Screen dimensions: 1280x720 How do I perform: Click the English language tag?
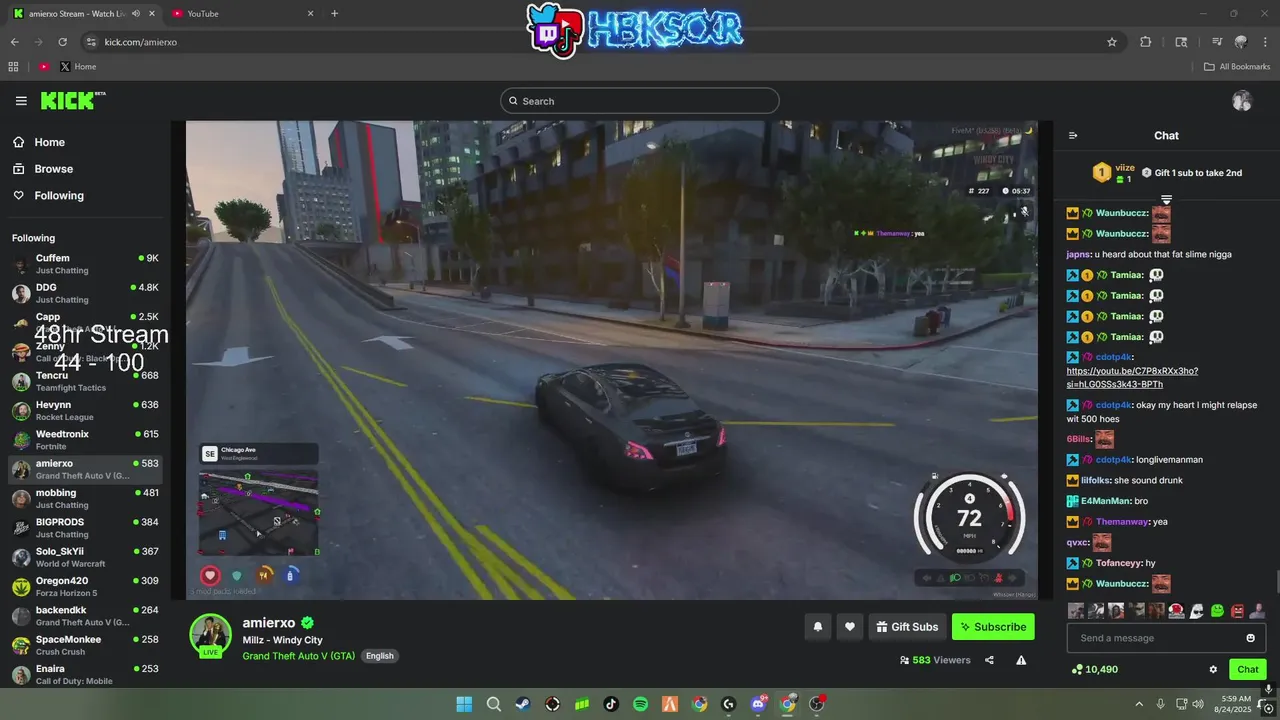click(380, 656)
